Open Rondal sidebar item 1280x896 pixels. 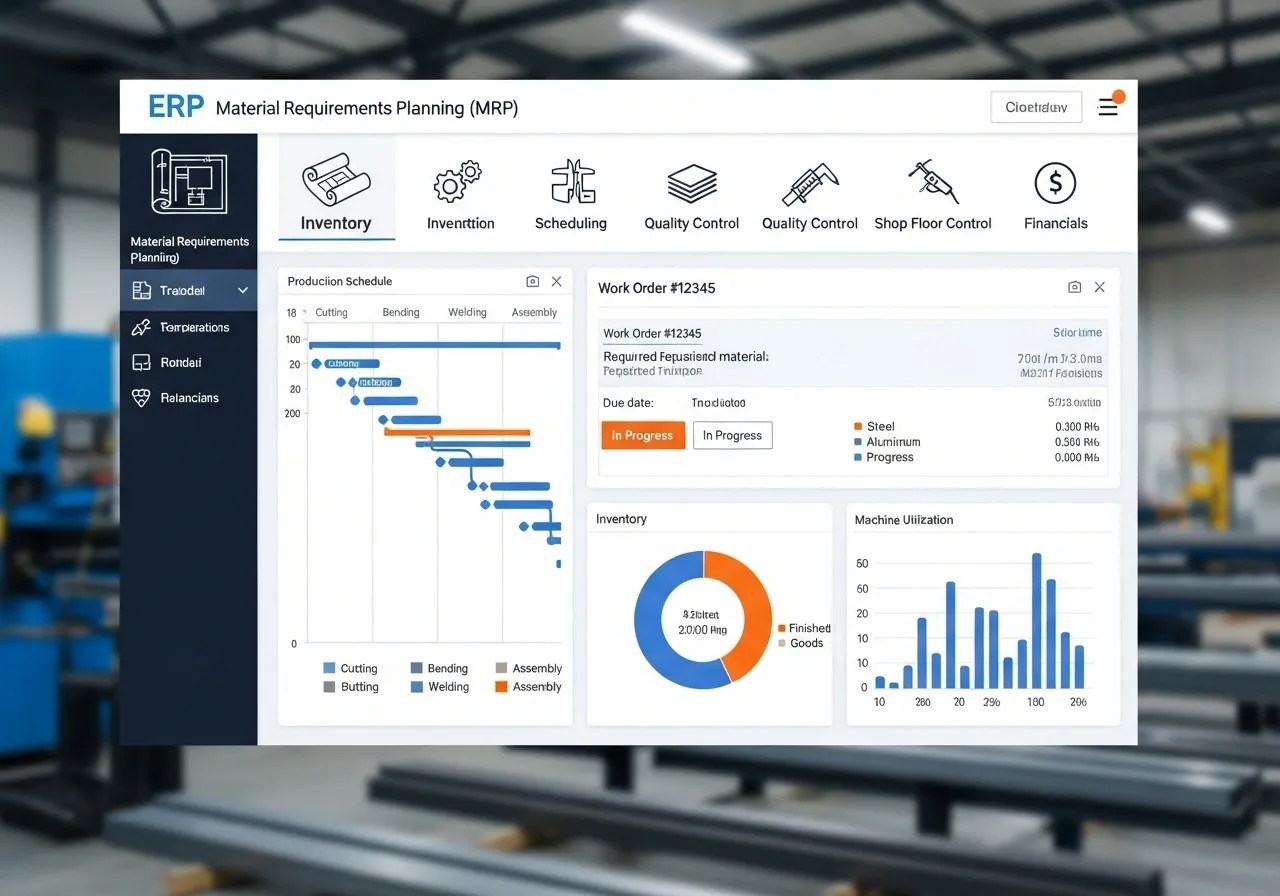180,363
